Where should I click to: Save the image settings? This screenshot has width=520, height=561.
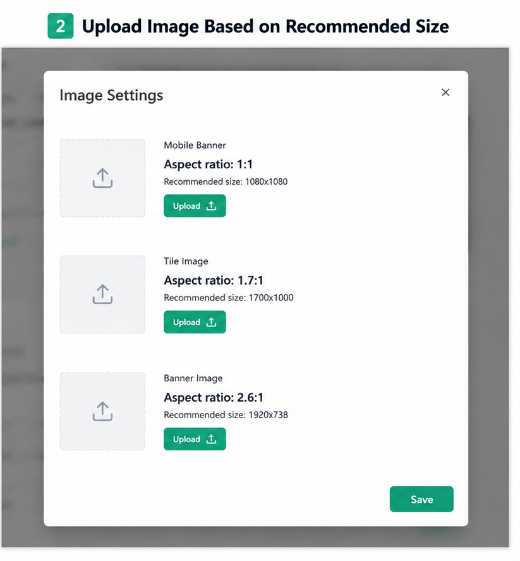pyautogui.click(x=422, y=499)
